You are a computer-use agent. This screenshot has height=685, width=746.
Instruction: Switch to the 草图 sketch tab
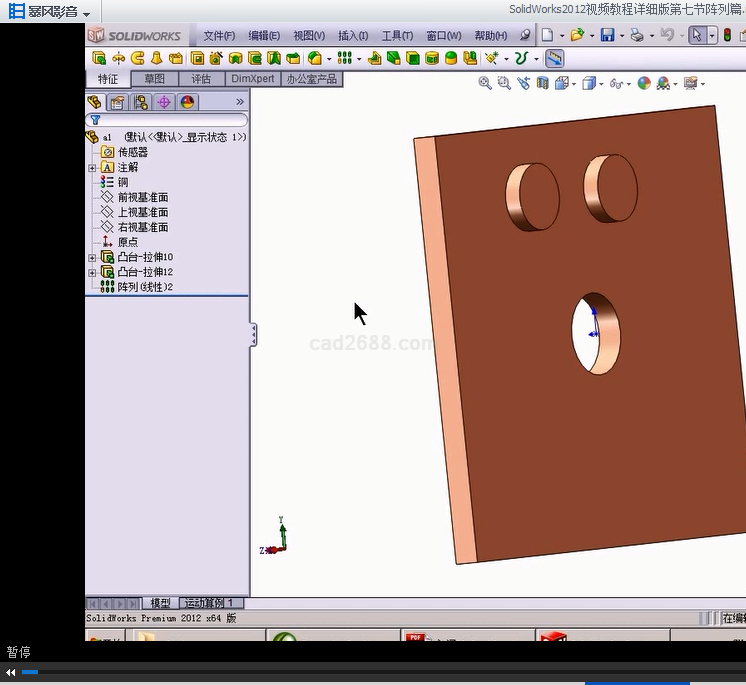[x=154, y=79]
